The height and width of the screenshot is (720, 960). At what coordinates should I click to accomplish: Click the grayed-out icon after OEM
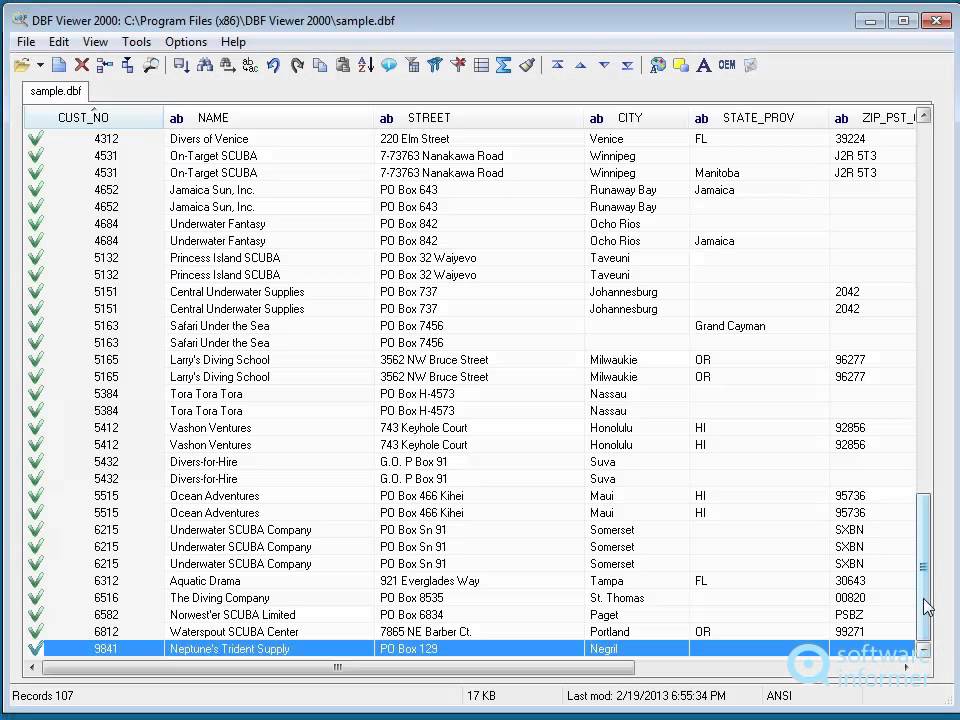[750, 65]
